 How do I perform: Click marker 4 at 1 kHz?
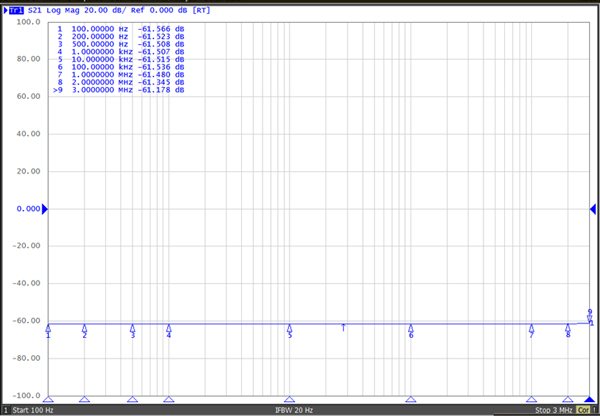[x=169, y=327]
